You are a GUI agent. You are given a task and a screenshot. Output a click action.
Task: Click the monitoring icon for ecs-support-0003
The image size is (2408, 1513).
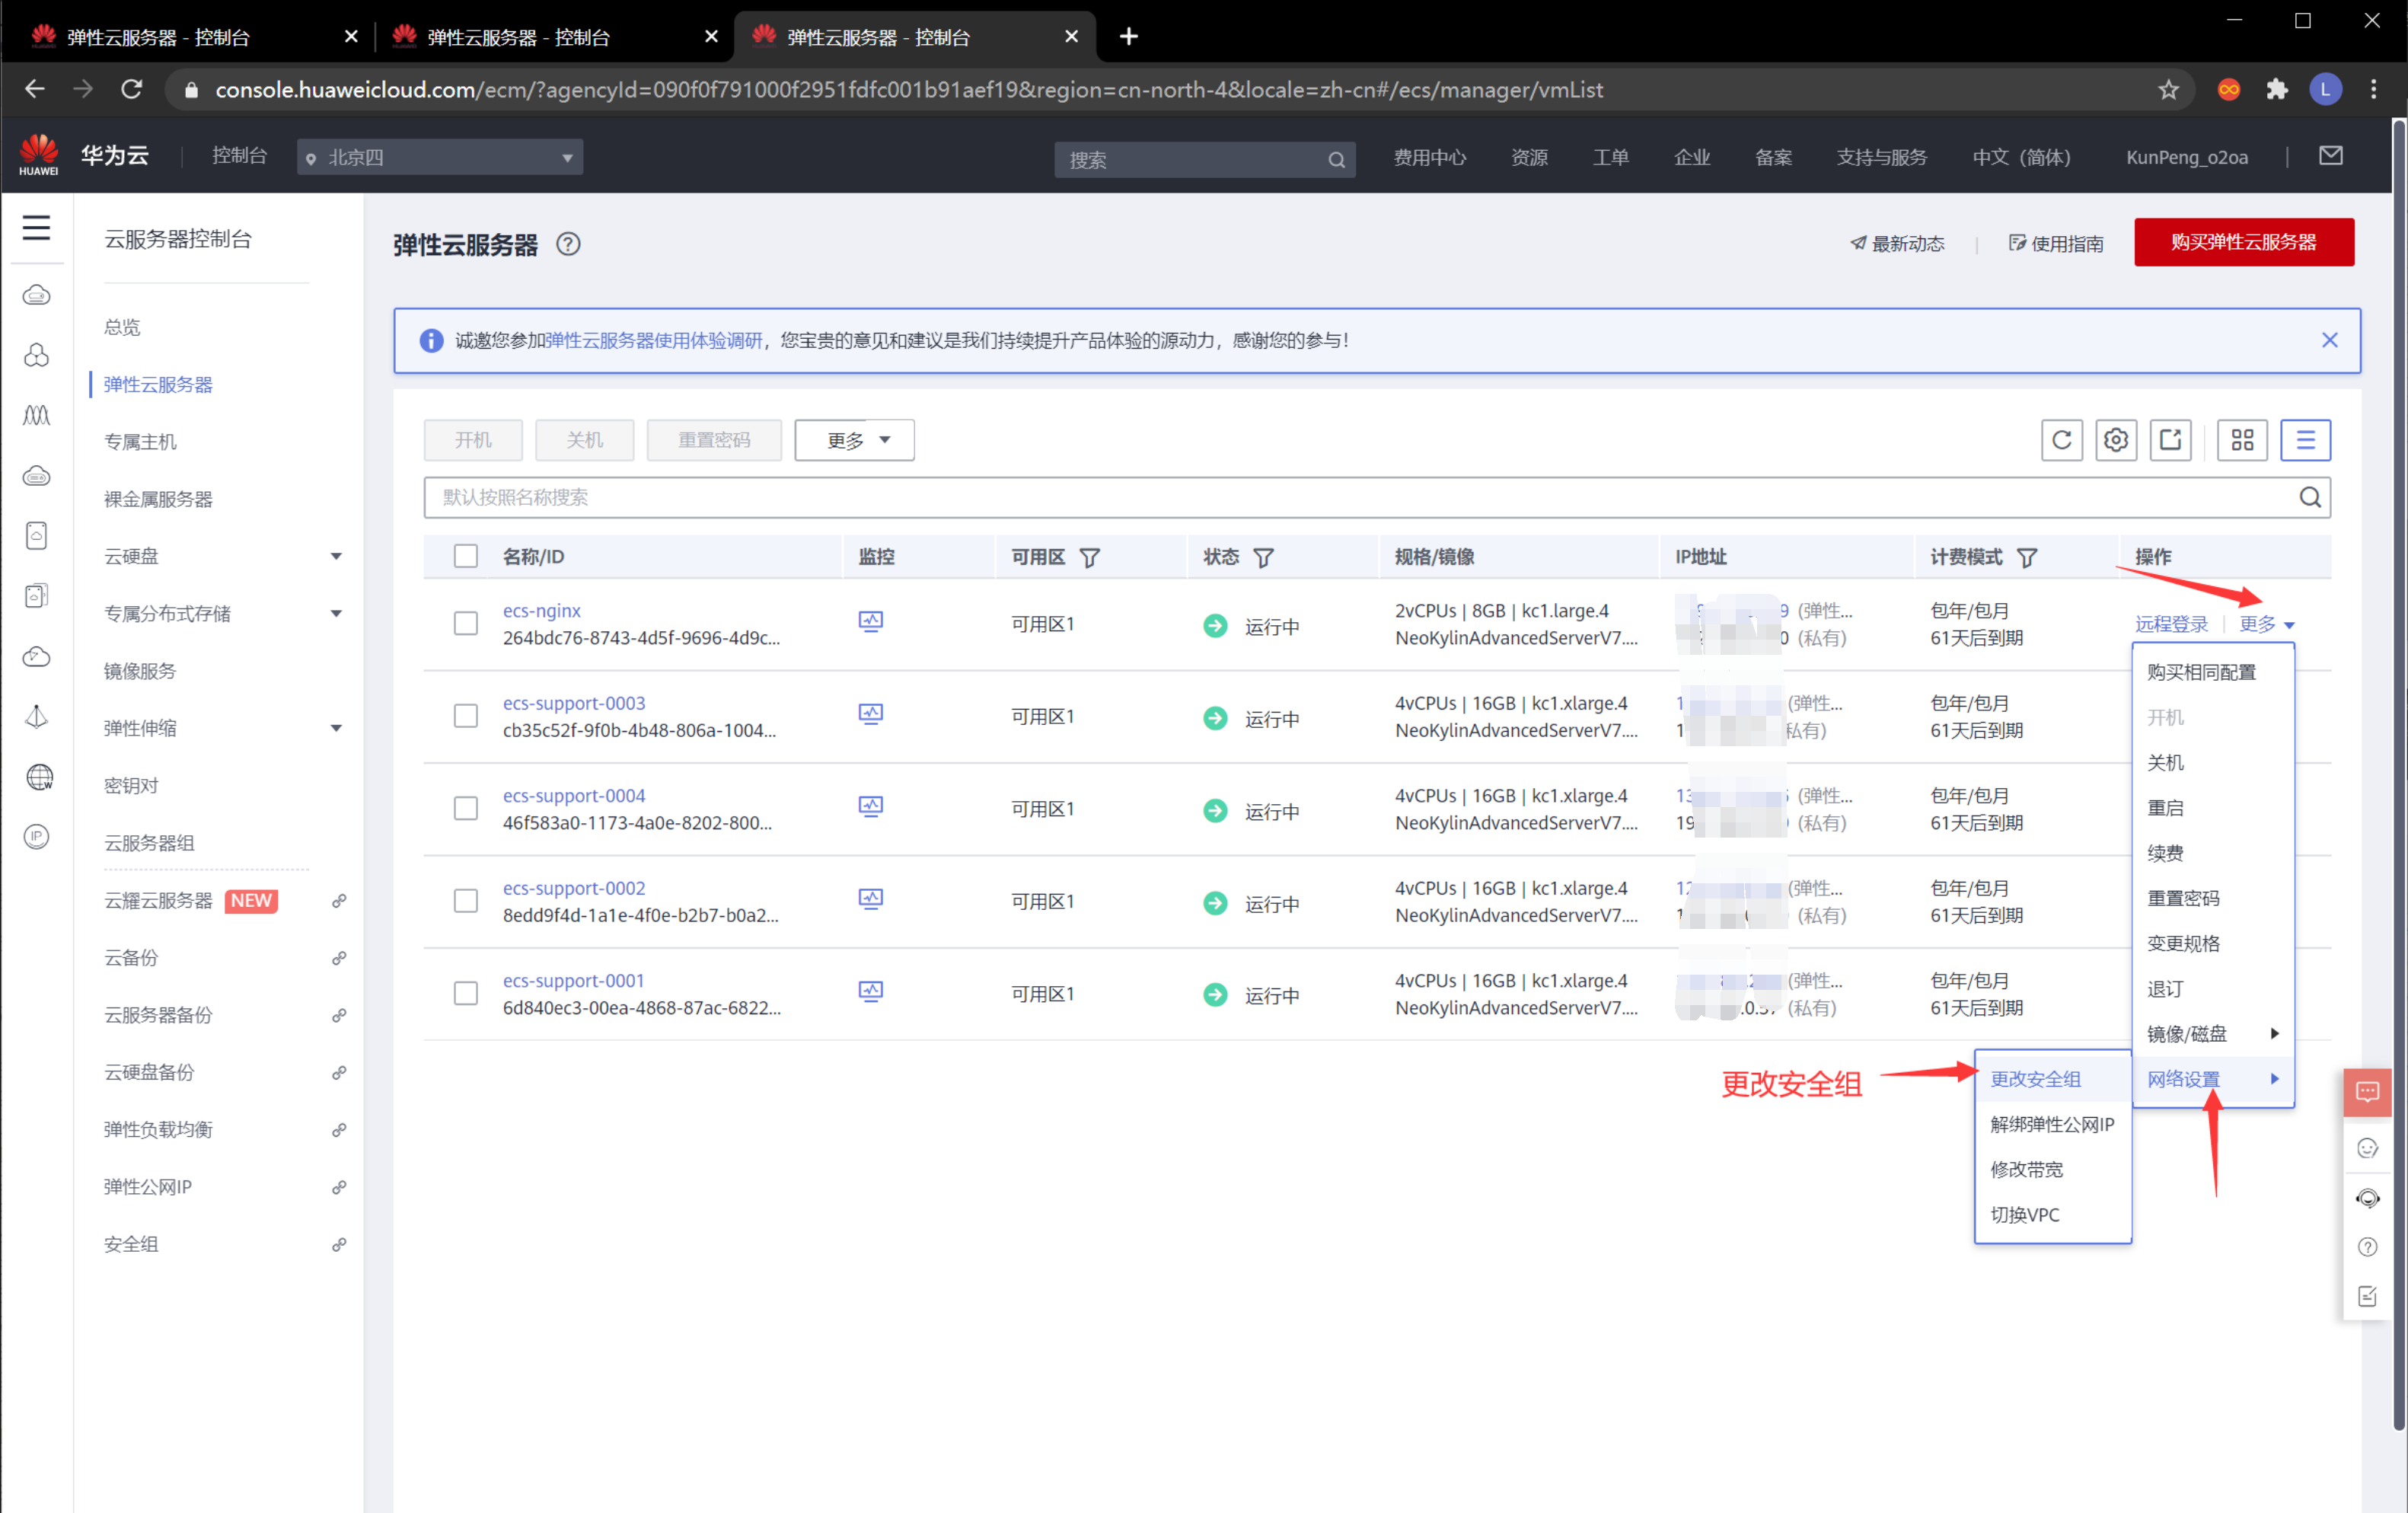point(870,715)
